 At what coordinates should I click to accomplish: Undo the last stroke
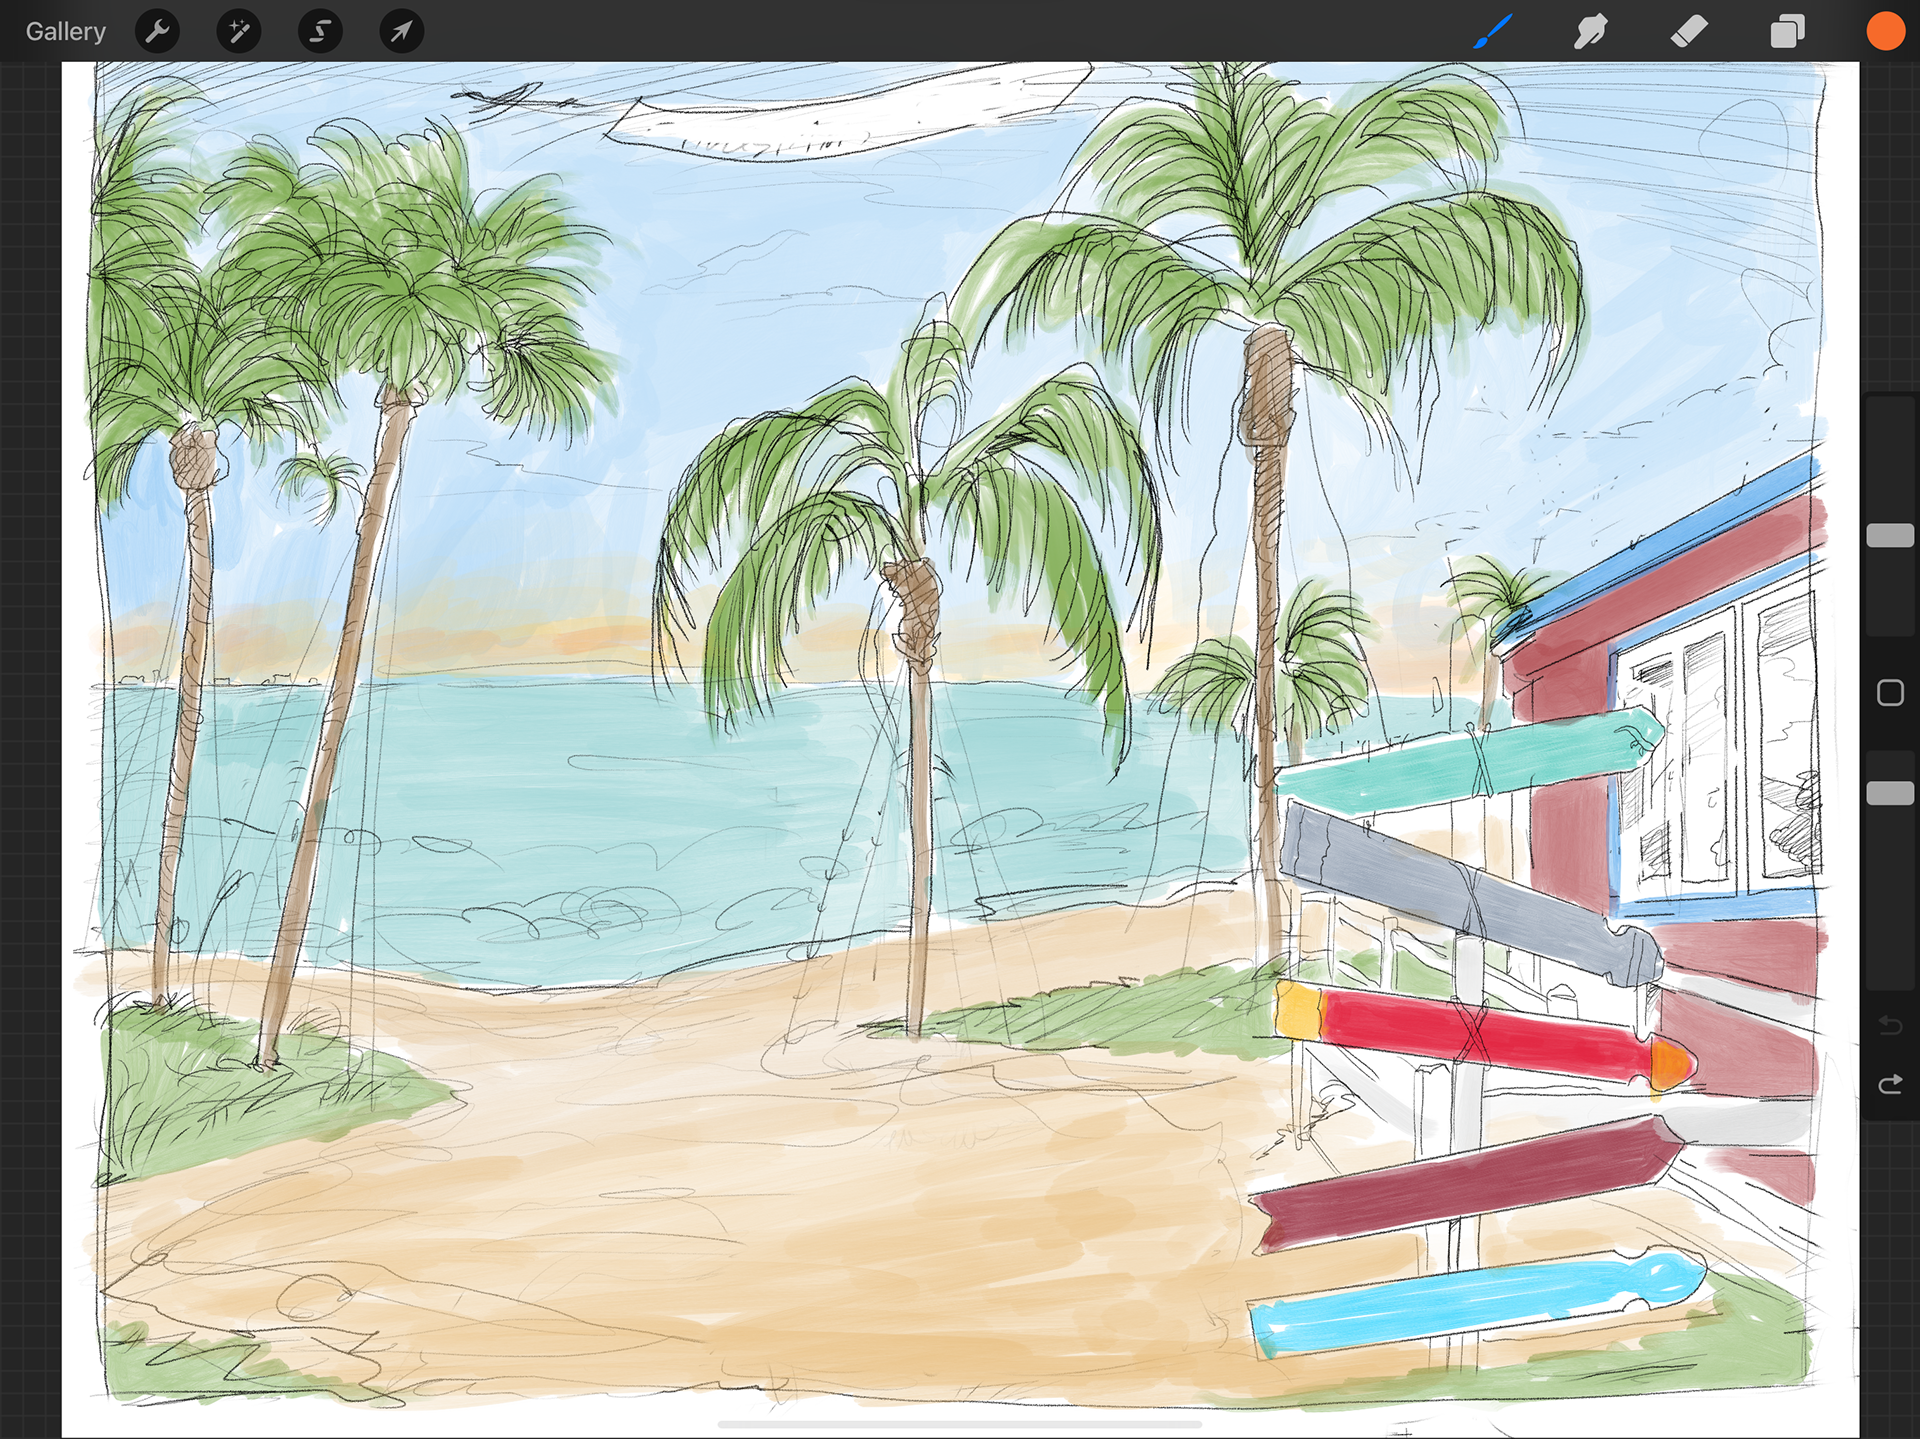tap(1890, 1025)
